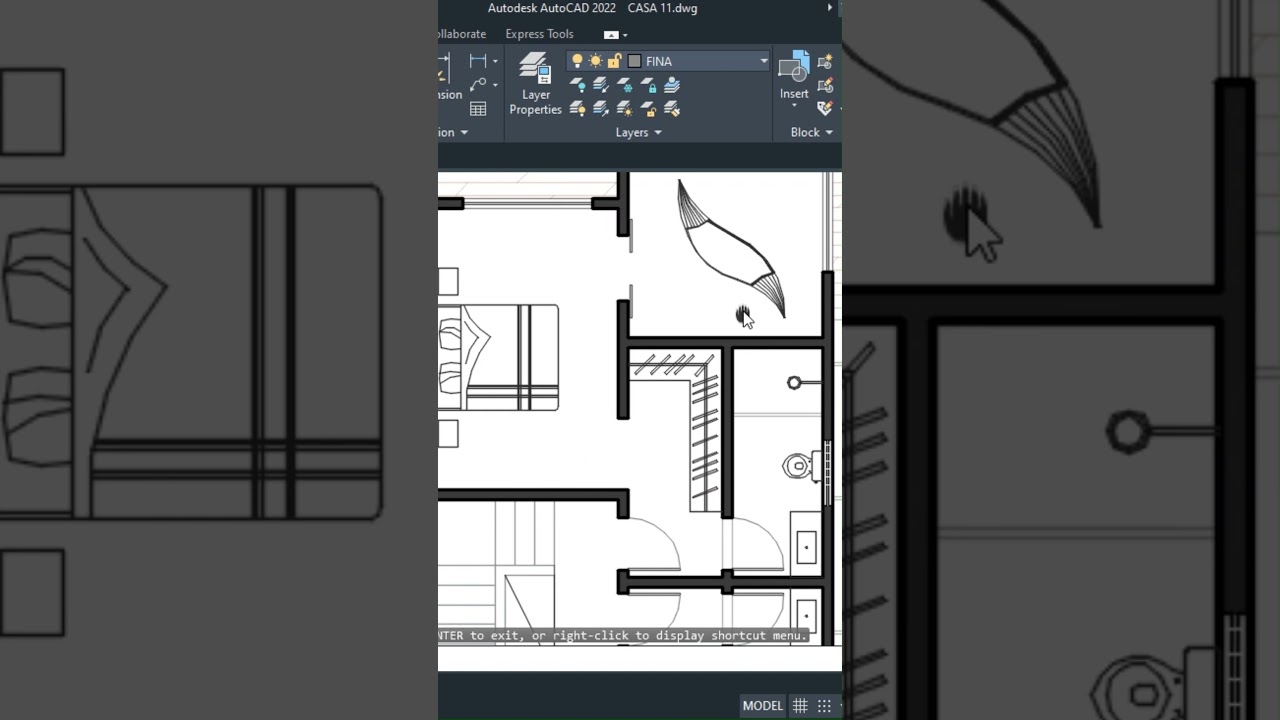Toggle the FINA layer on/off lightbulb
Image resolution: width=1280 pixels, height=720 pixels.
[577, 61]
